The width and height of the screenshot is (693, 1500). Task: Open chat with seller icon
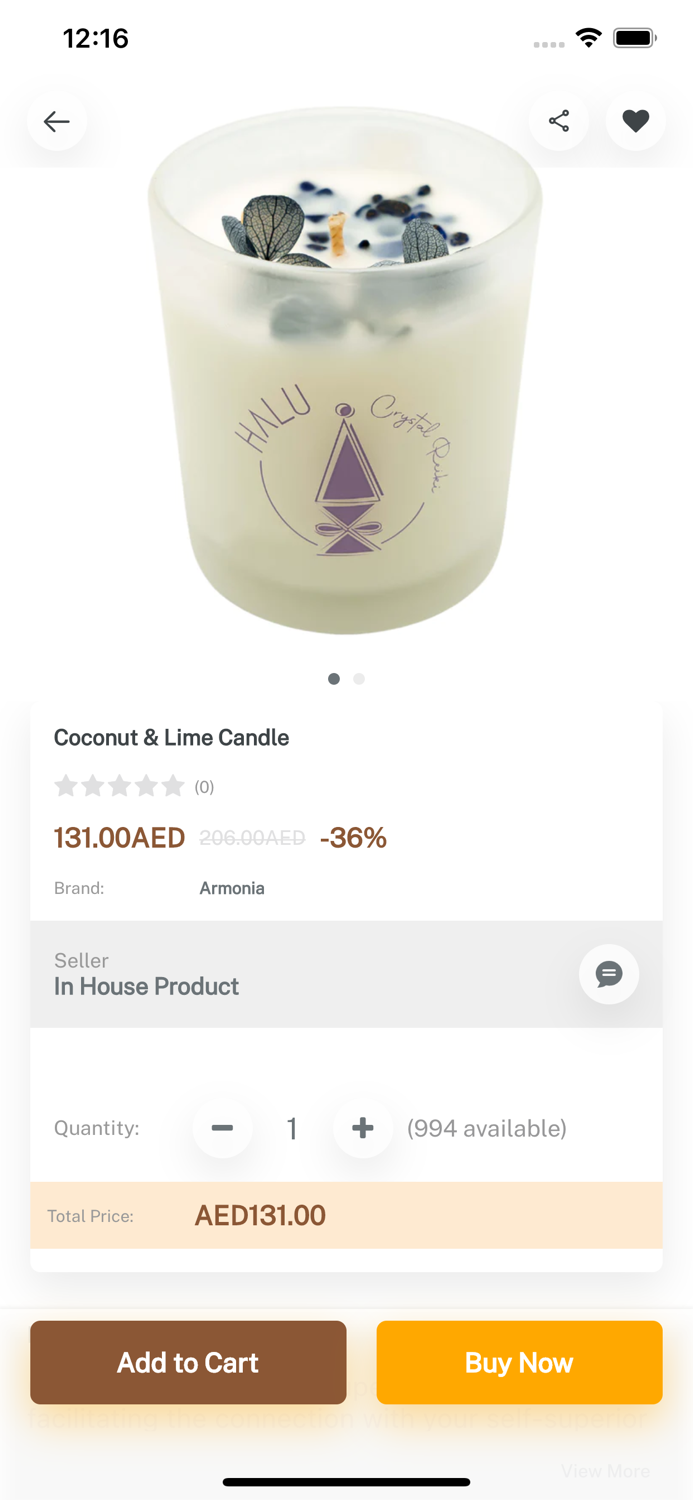(608, 974)
